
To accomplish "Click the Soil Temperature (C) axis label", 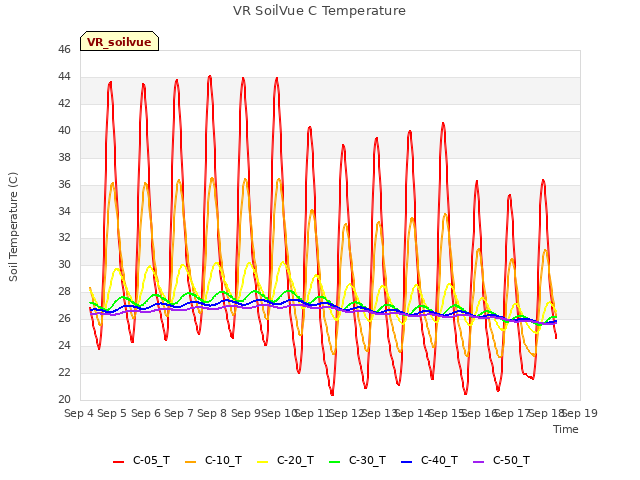I will point(13,227).
